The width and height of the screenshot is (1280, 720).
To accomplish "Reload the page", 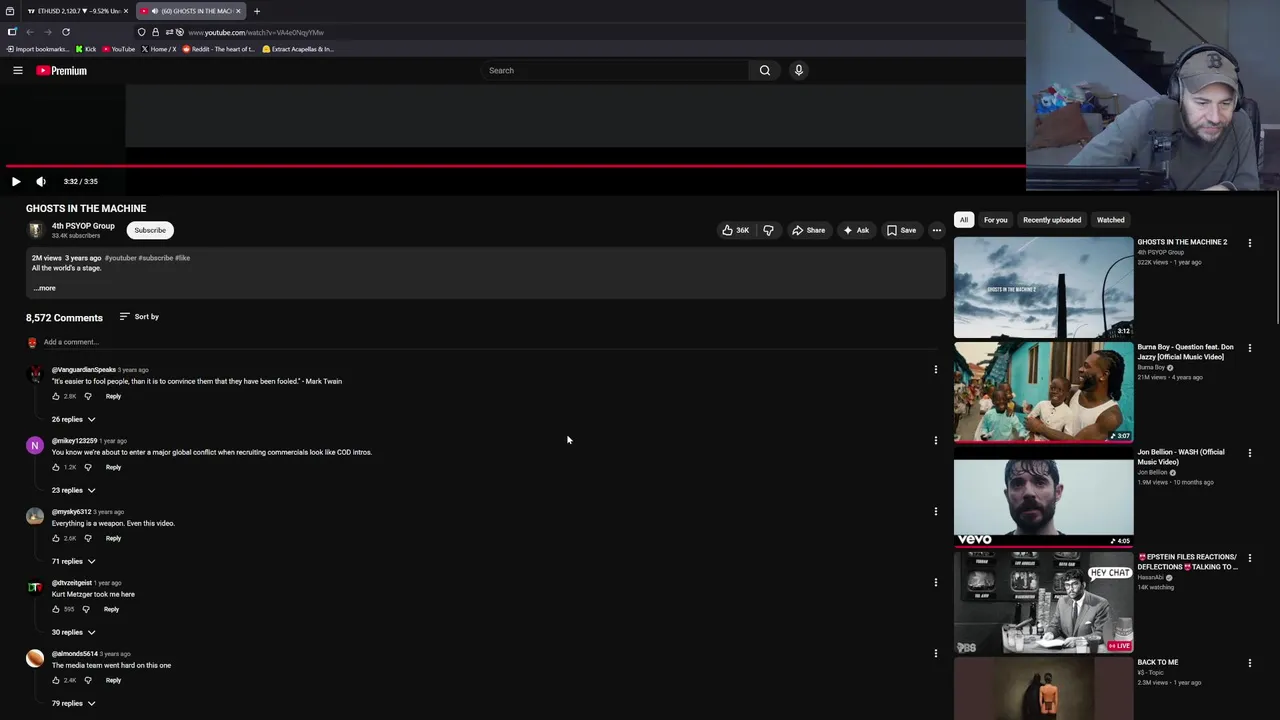I will point(66,32).
